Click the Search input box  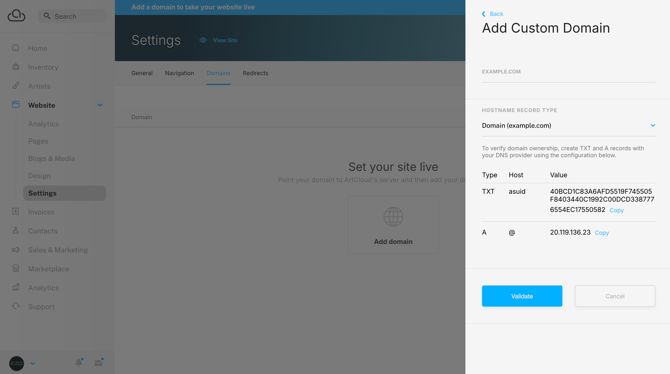(72, 16)
